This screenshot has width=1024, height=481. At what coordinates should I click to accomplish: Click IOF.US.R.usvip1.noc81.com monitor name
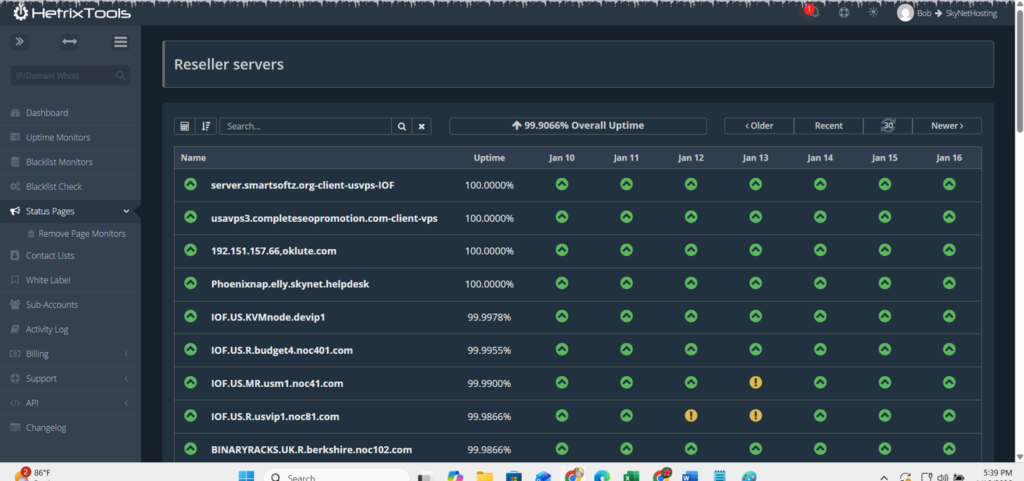coord(275,417)
